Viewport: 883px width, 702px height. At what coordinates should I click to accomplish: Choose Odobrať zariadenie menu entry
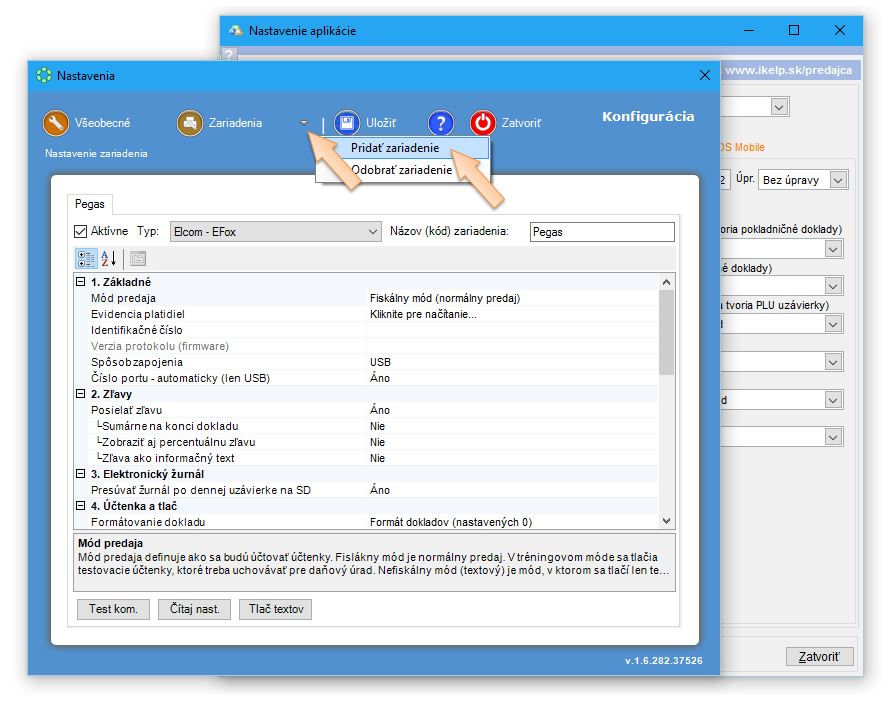pos(401,170)
